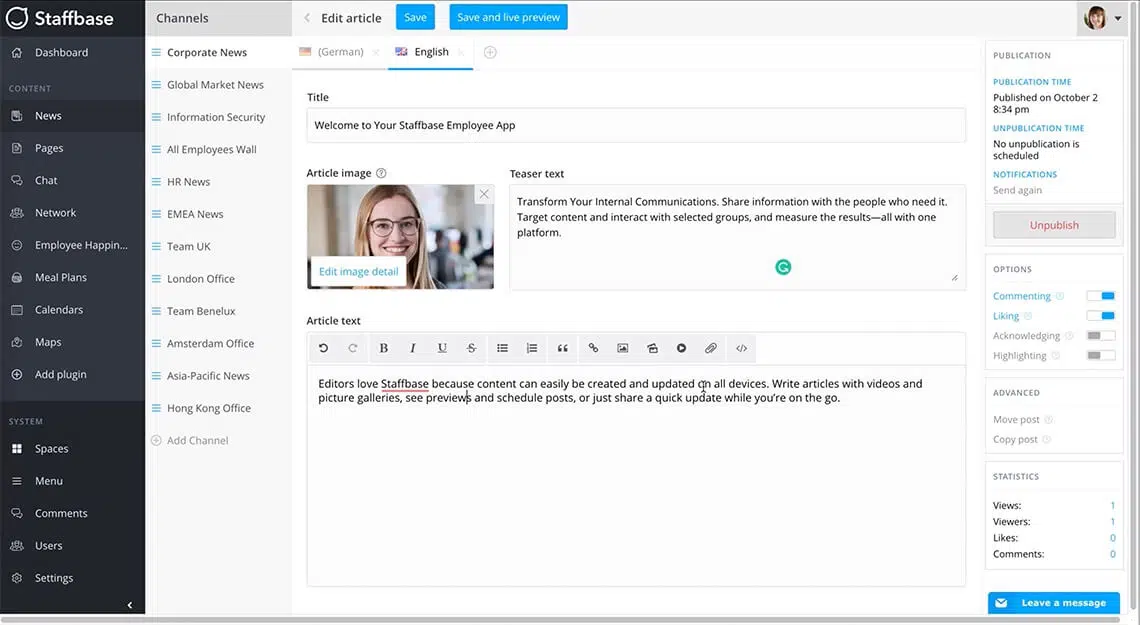Turn on the Highlighting toggle

click(1101, 356)
